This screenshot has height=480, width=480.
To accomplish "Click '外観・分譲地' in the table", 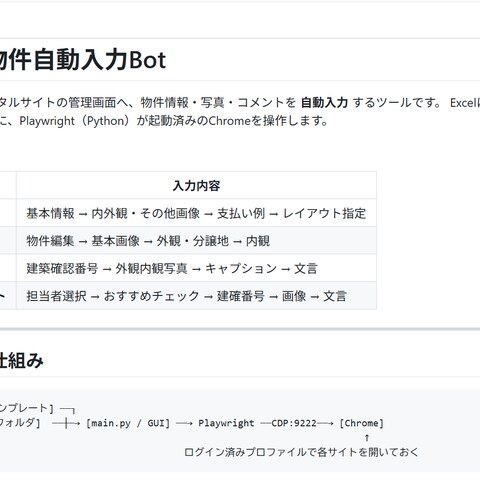I will (193, 241).
